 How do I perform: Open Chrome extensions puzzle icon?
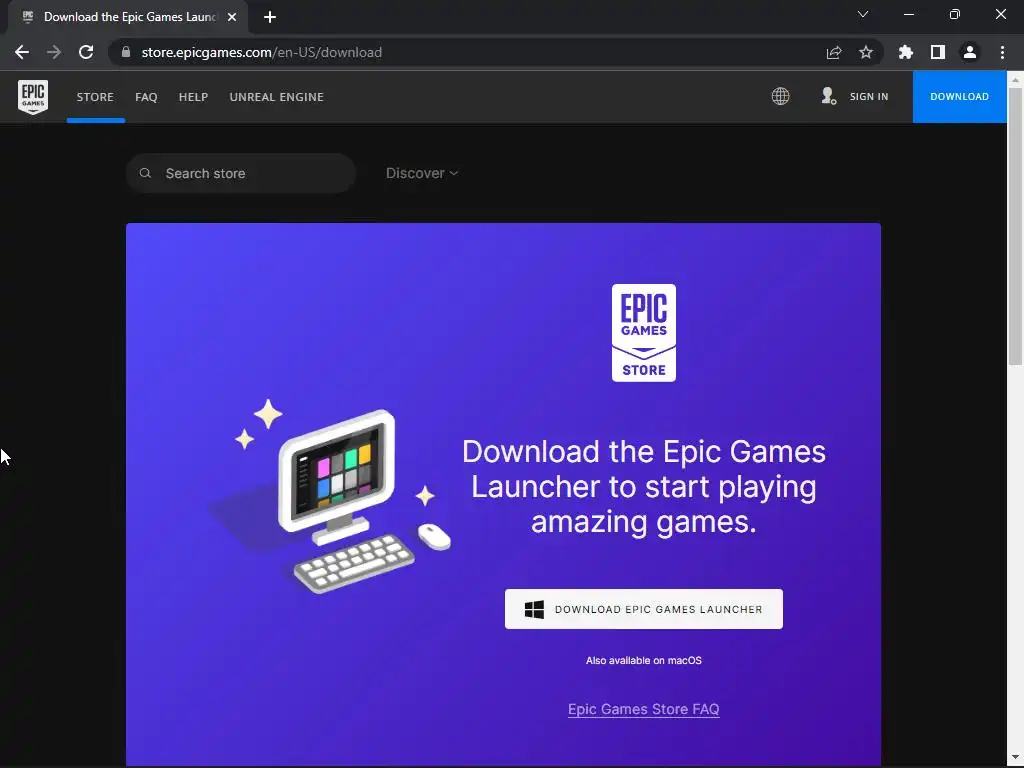[906, 52]
